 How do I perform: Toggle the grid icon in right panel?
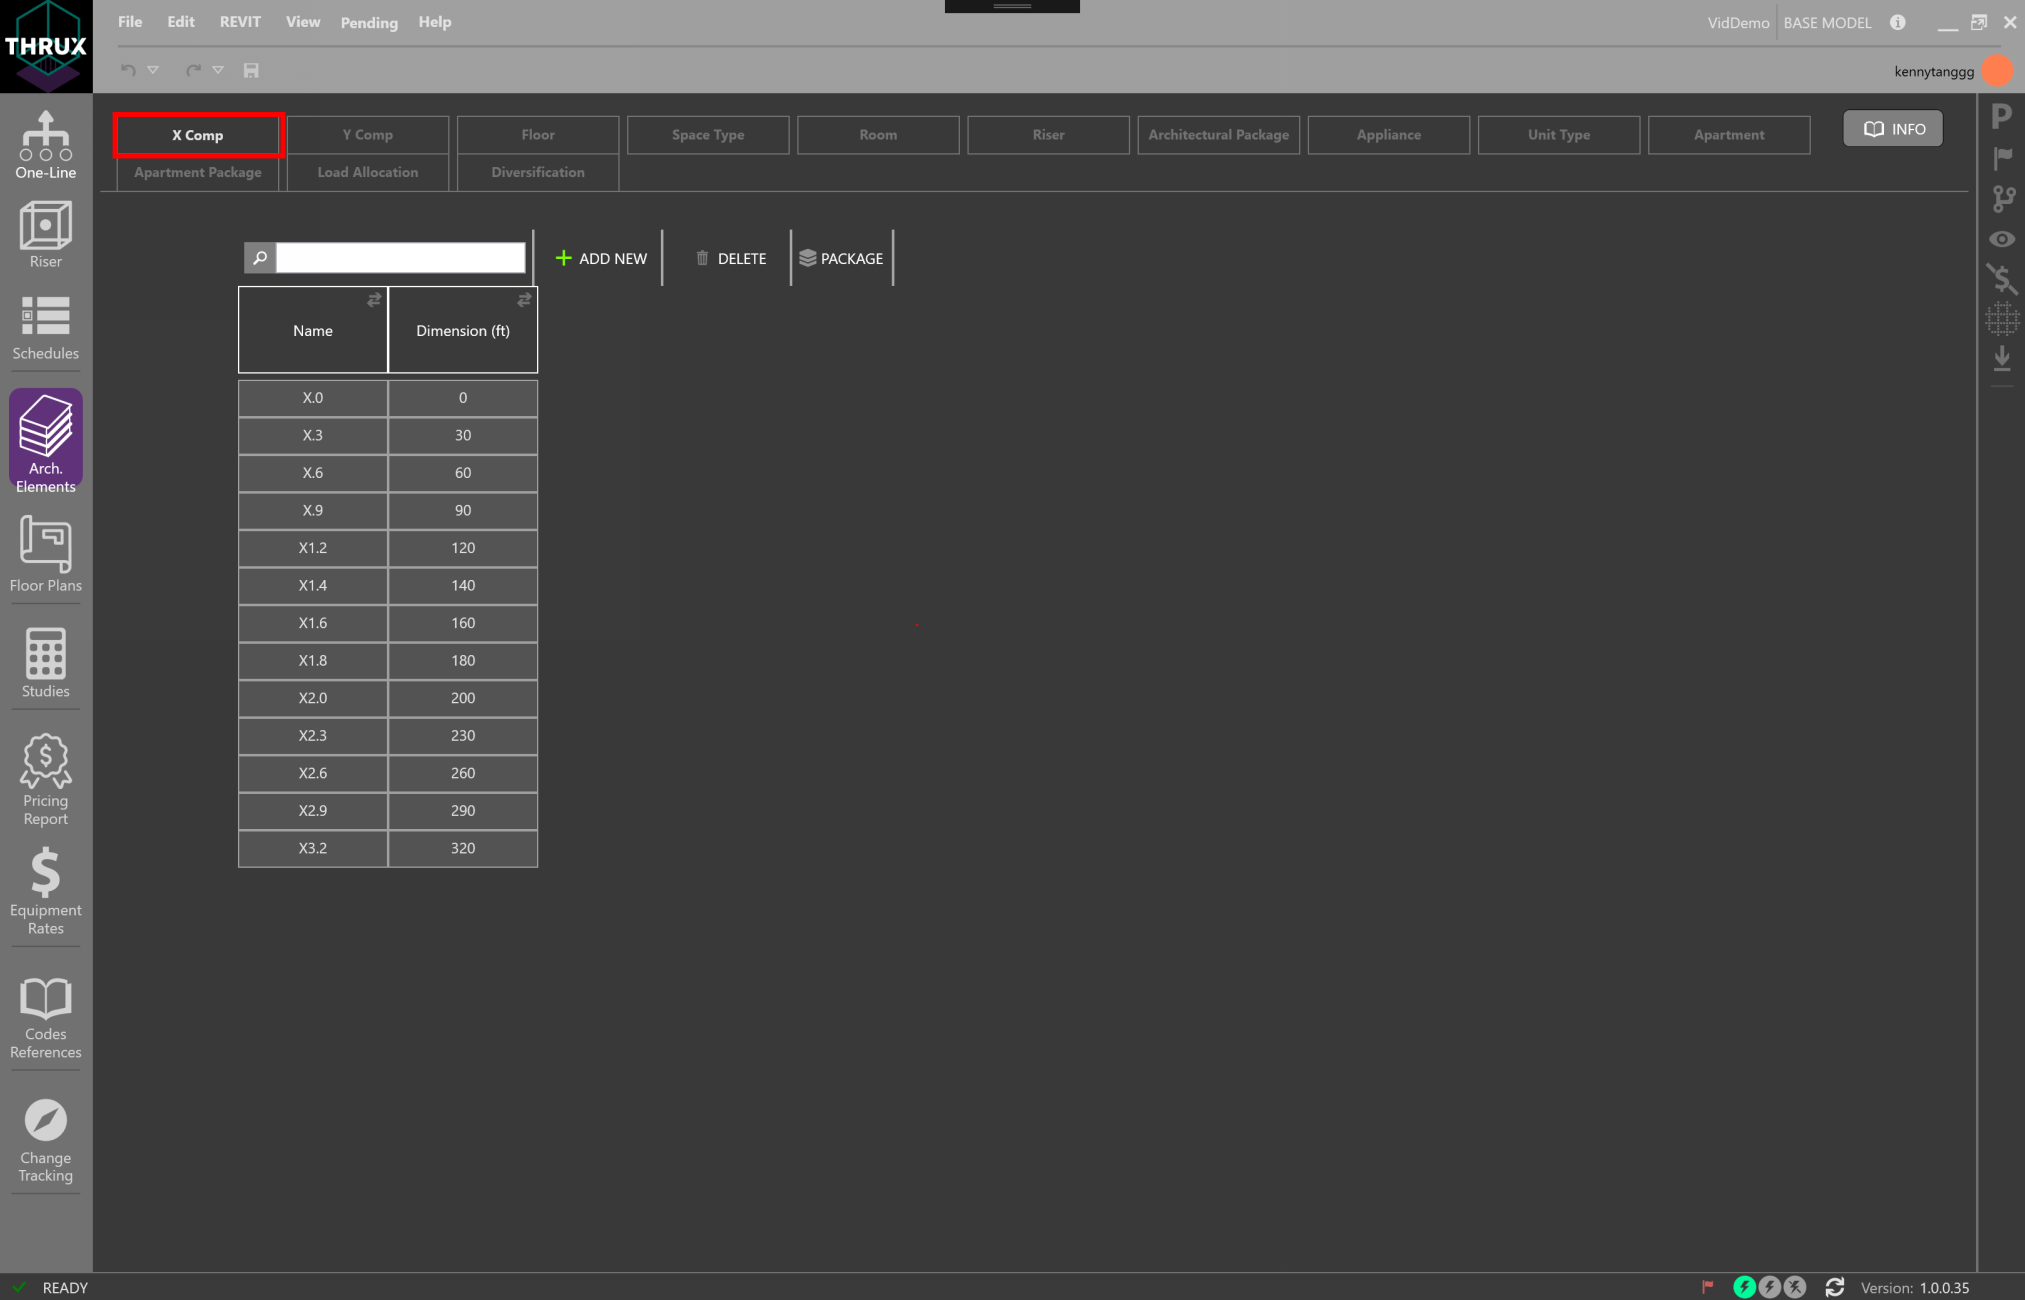pos(2002,318)
